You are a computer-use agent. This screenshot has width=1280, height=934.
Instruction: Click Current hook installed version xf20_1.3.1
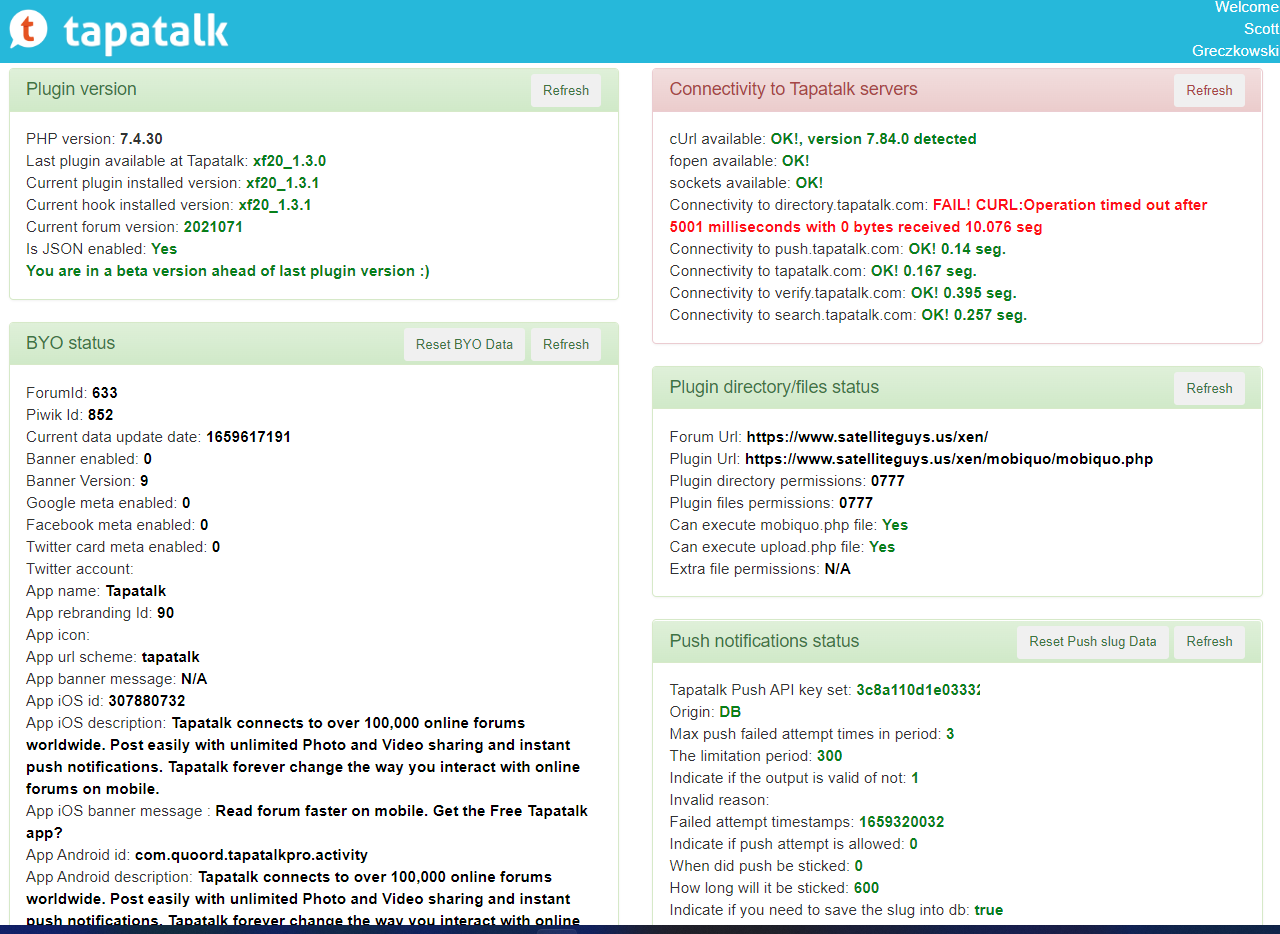275,205
